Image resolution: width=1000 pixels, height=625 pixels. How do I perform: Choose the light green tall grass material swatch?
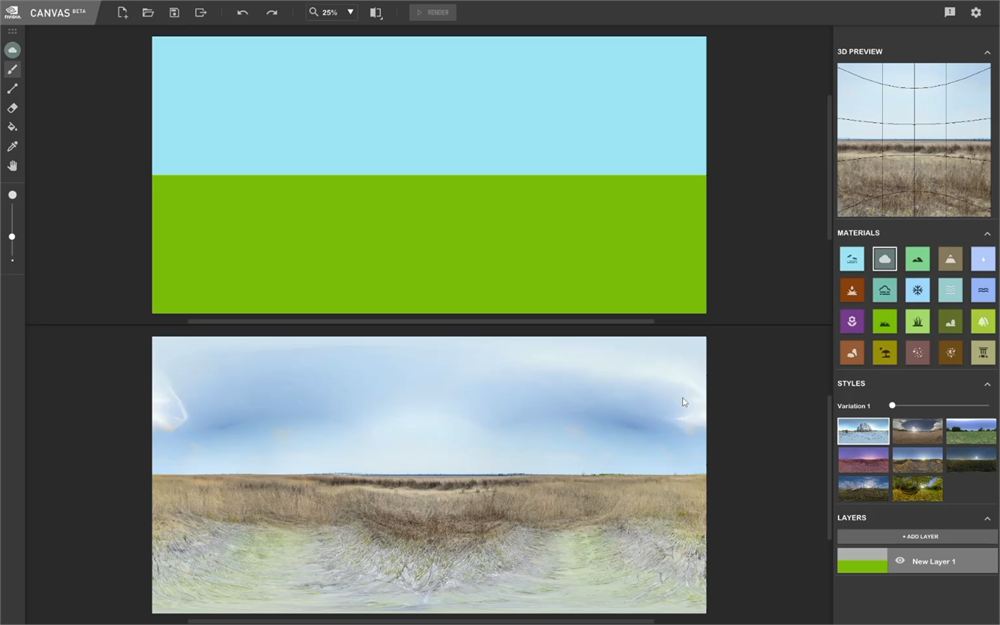coord(917,321)
